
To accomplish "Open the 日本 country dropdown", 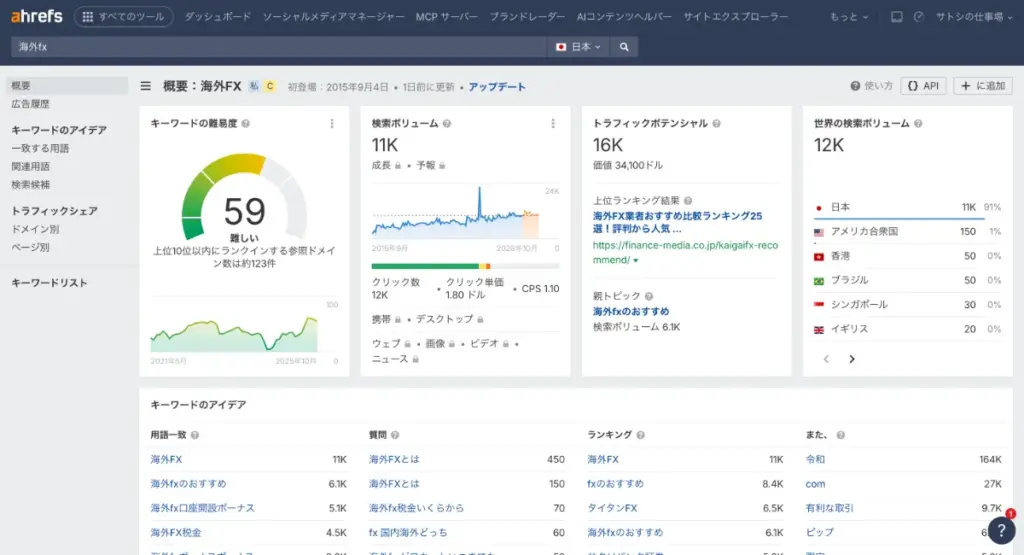I will click(x=579, y=47).
